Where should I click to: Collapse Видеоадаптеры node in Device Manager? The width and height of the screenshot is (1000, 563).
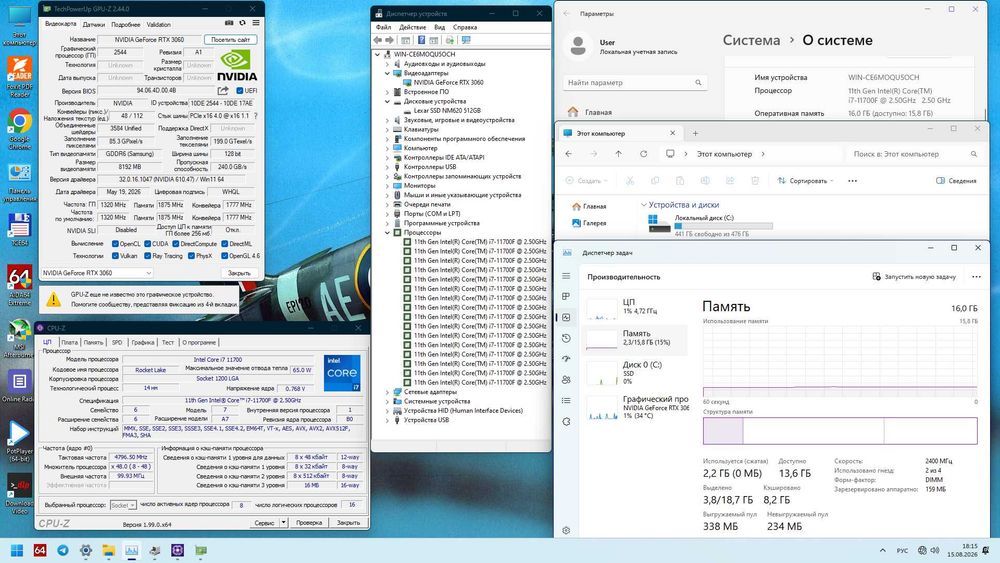pyautogui.click(x=387, y=73)
